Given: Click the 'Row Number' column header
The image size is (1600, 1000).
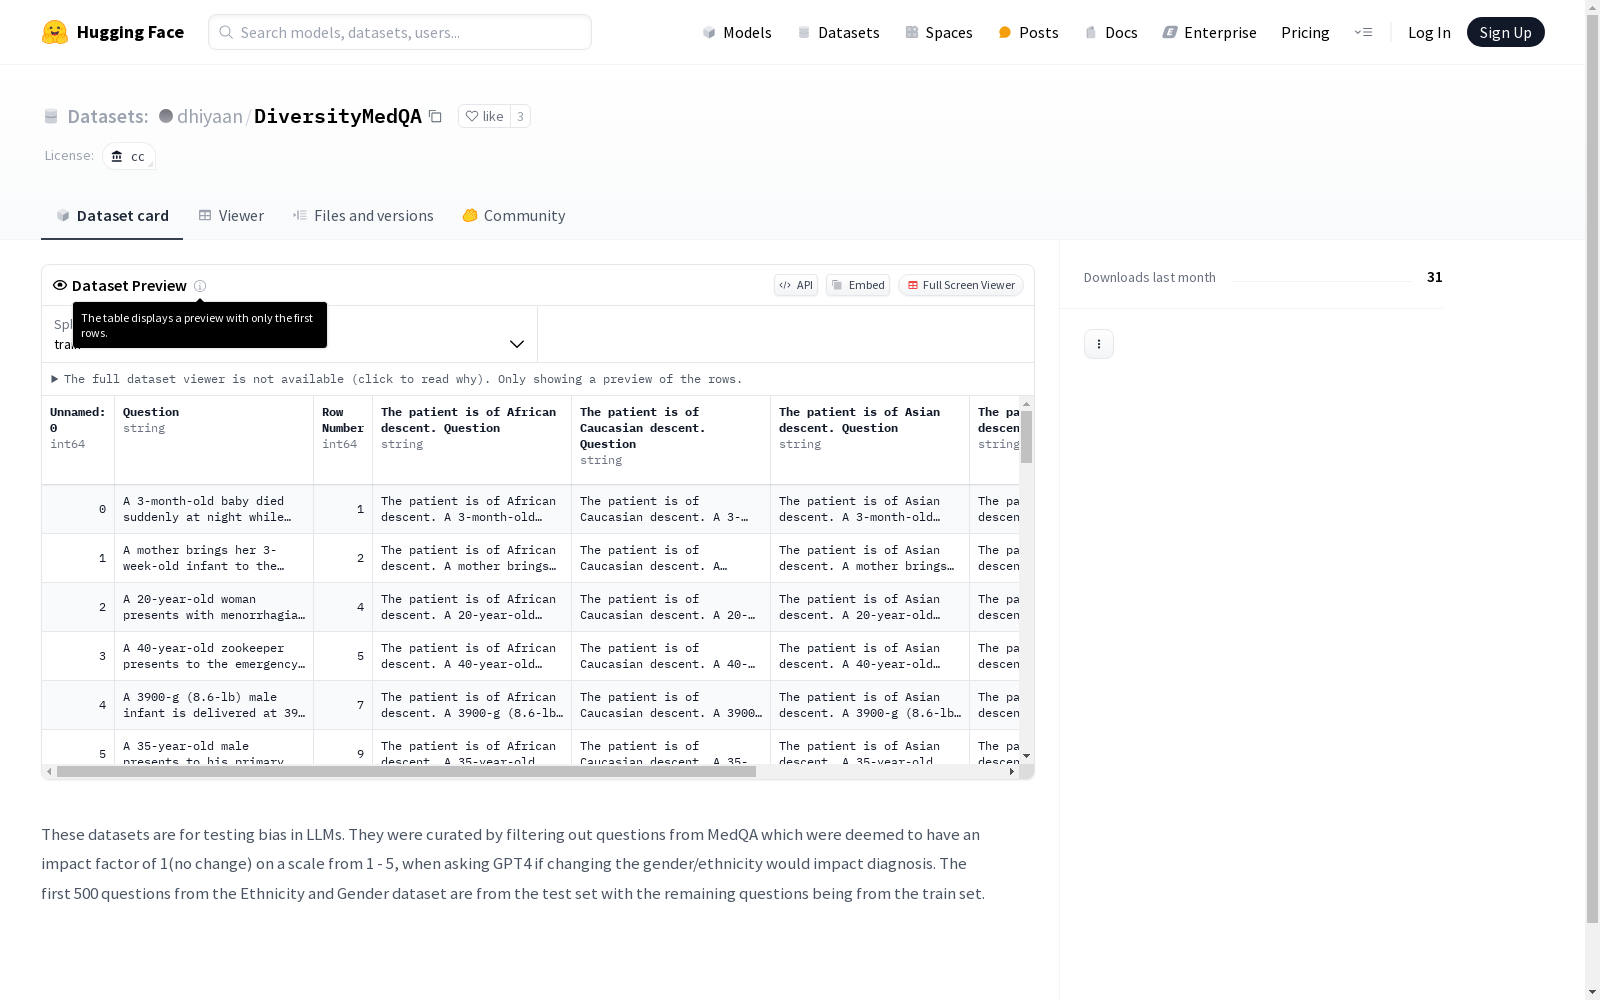Looking at the screenshot, I should click(x=343, y=440).
